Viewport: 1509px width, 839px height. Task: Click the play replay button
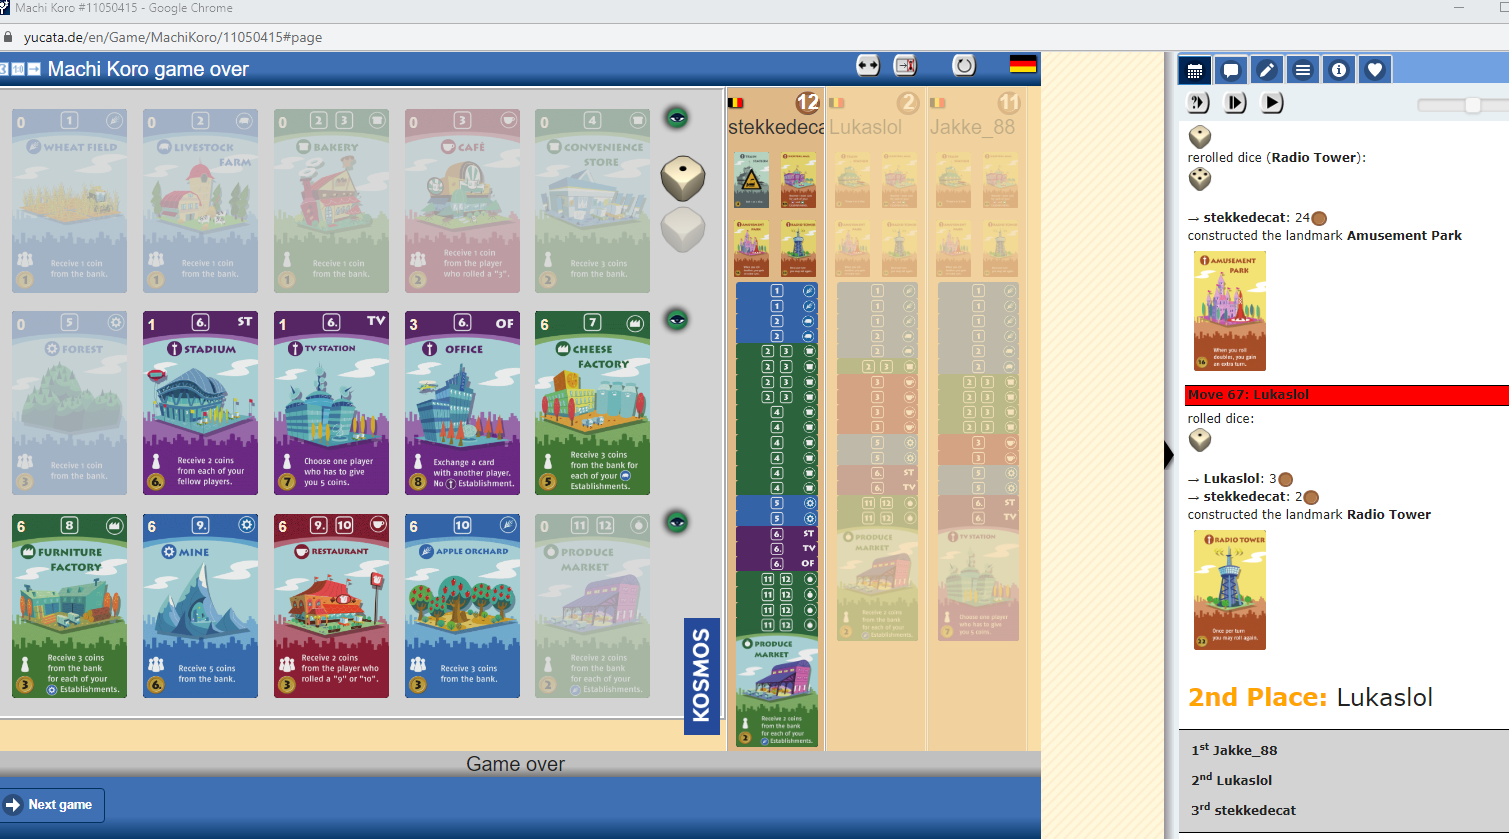pyautogui.click(x=1272, y=102)
